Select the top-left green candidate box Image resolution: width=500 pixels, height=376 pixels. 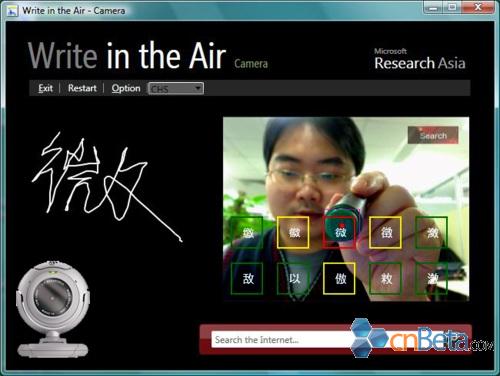click(247, 232)
